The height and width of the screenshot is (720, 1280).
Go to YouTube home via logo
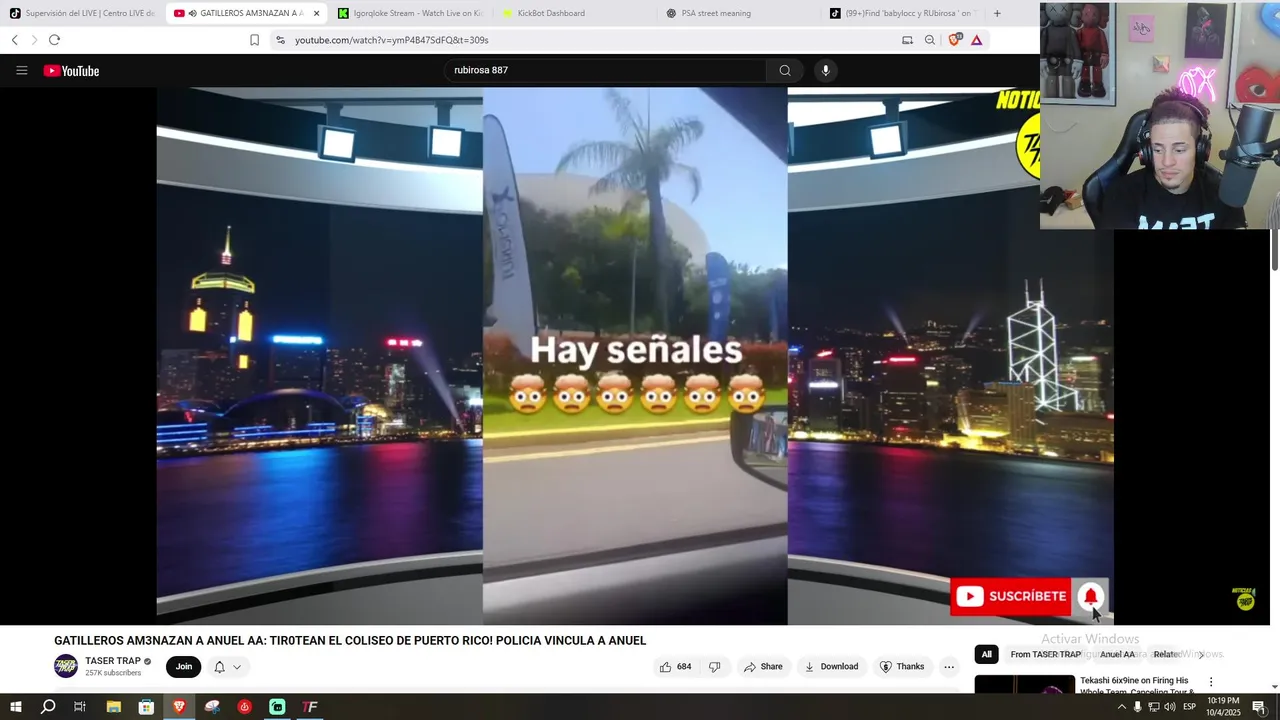pos(71,71)
